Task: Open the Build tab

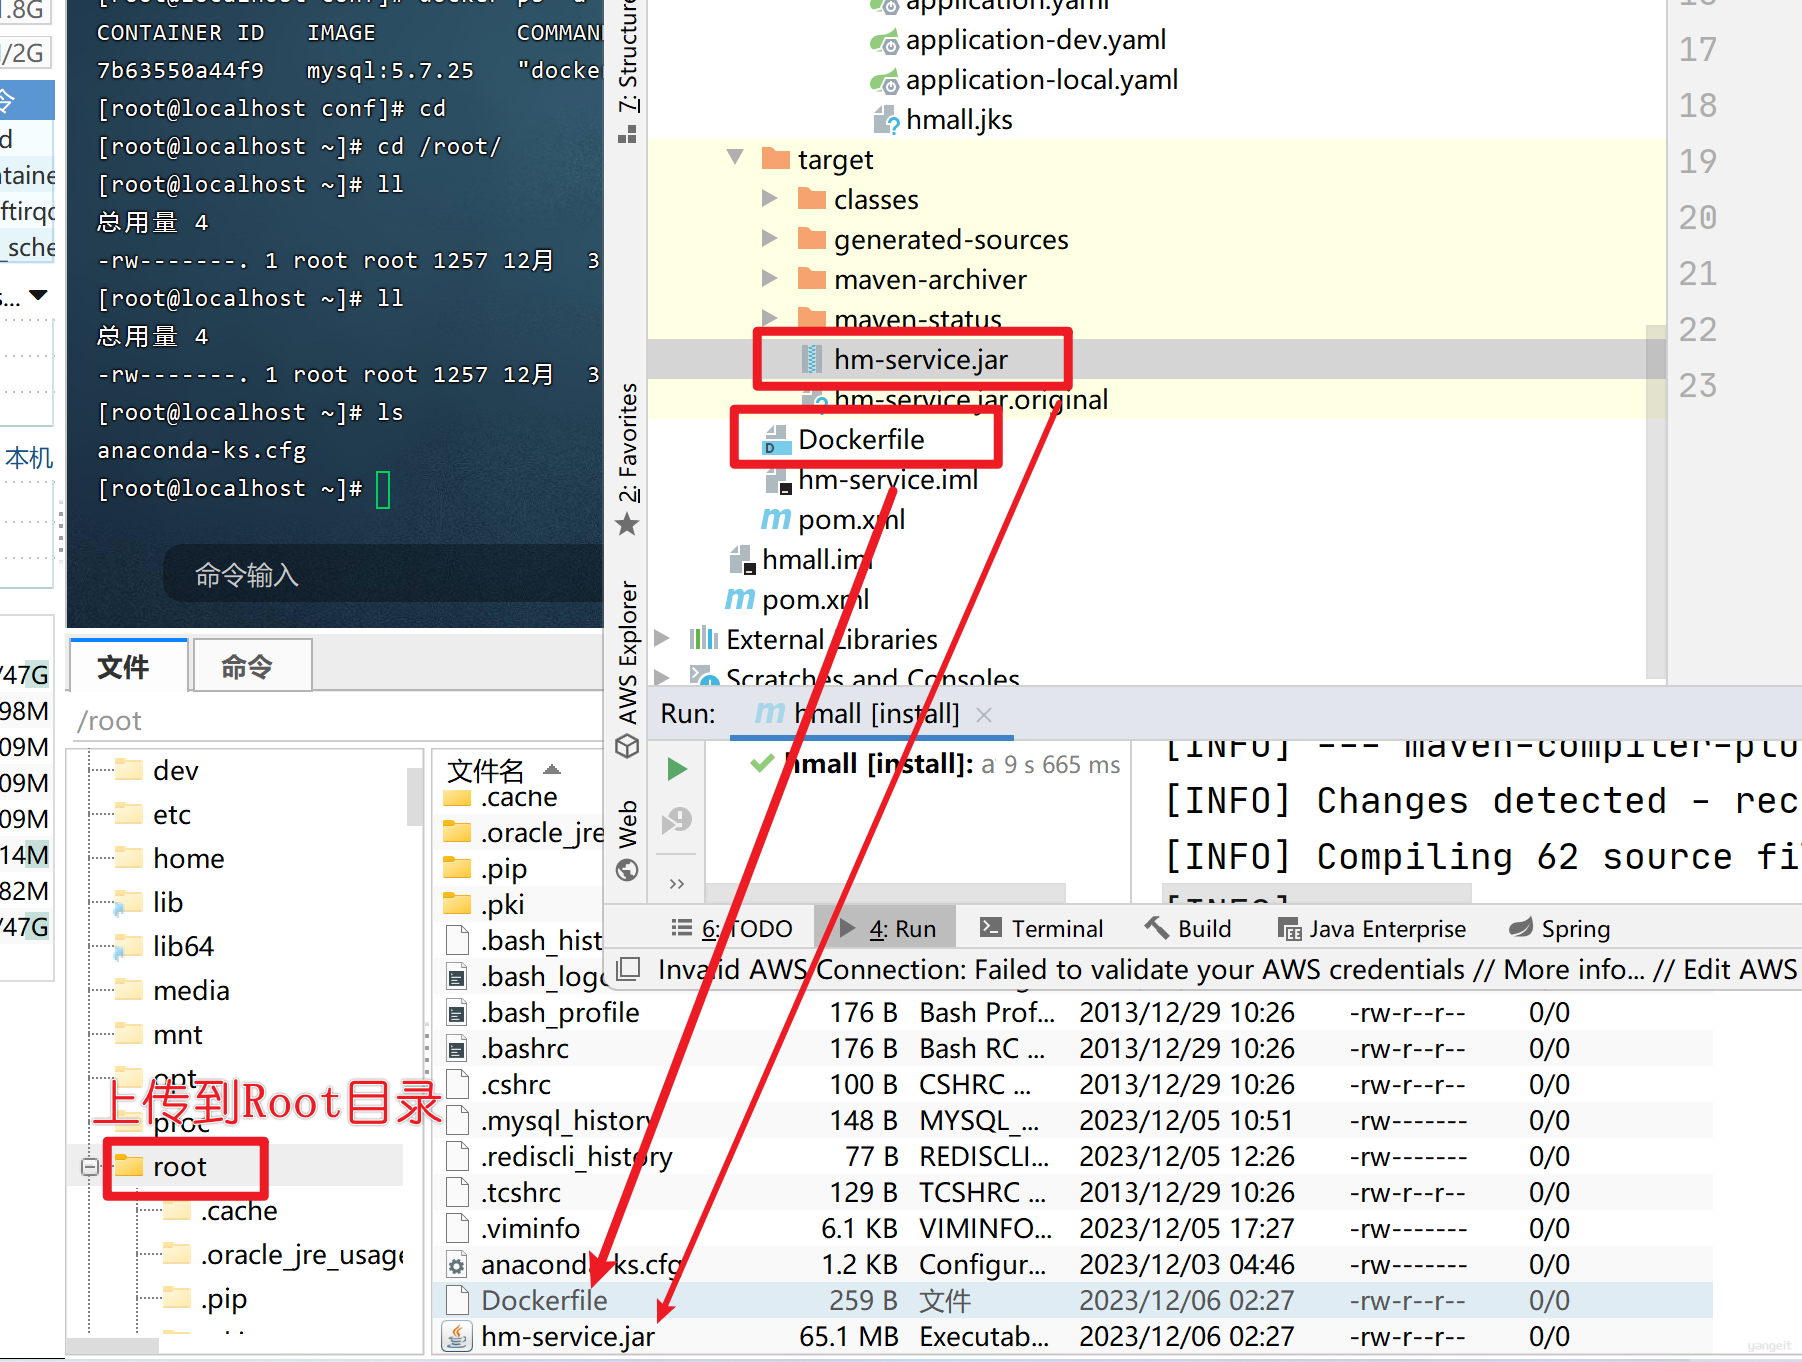Action: pyautogui.click(x=1188, y=929)
